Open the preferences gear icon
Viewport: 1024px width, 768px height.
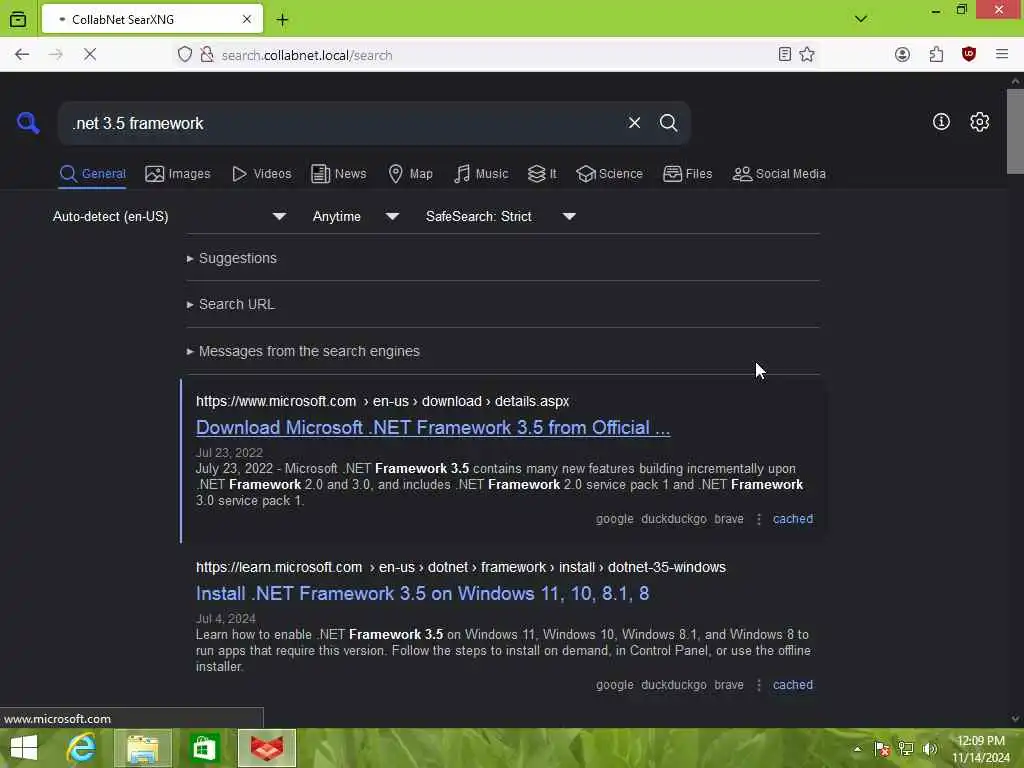[x=979, y=121]
